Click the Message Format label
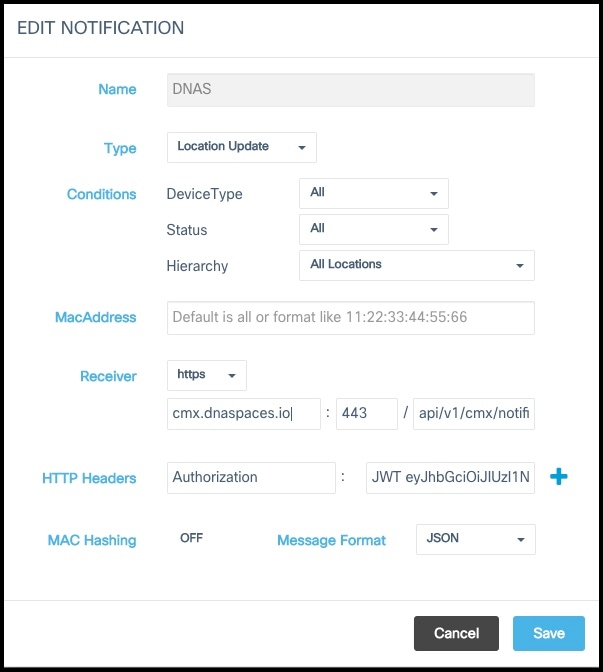This screenshot has height=672, width=603. [x=331, y=540]
